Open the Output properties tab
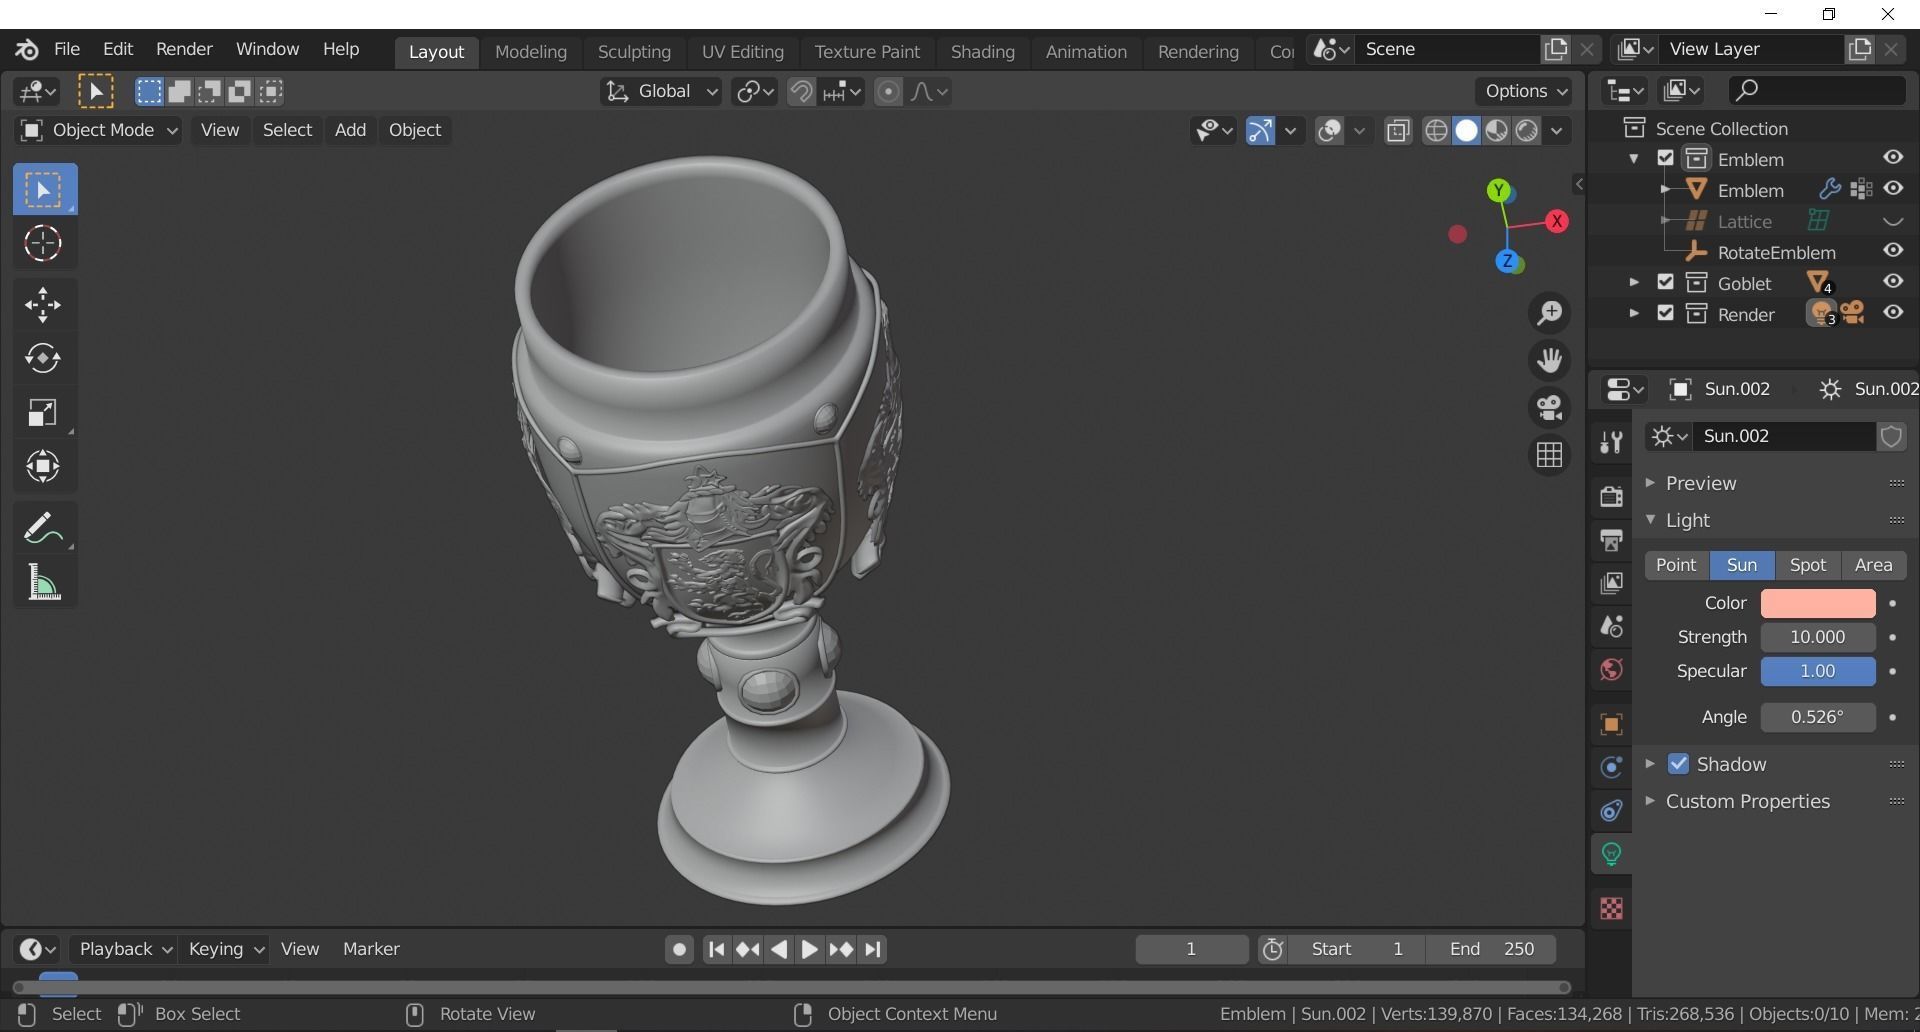 coord(1611,540)
